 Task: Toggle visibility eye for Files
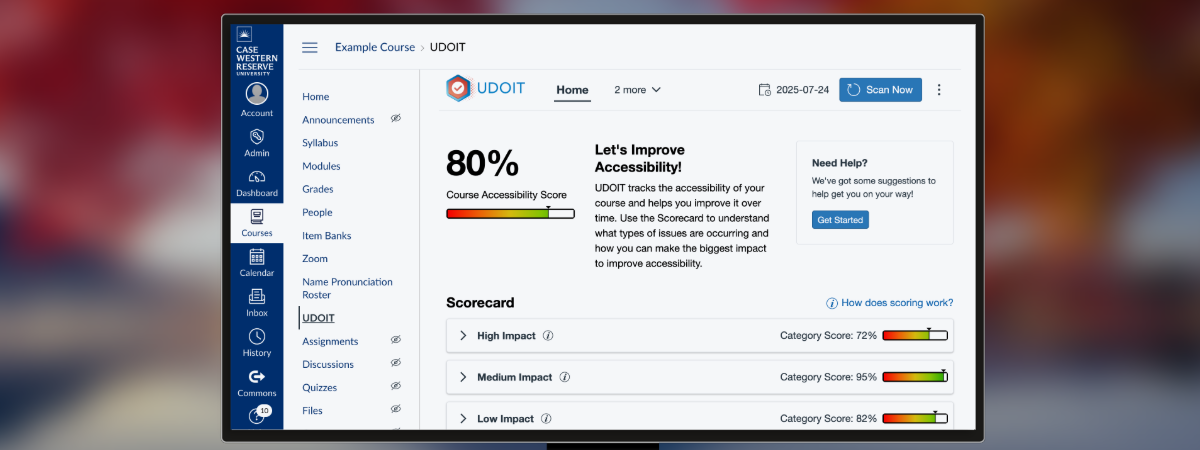tap(396, 410)
